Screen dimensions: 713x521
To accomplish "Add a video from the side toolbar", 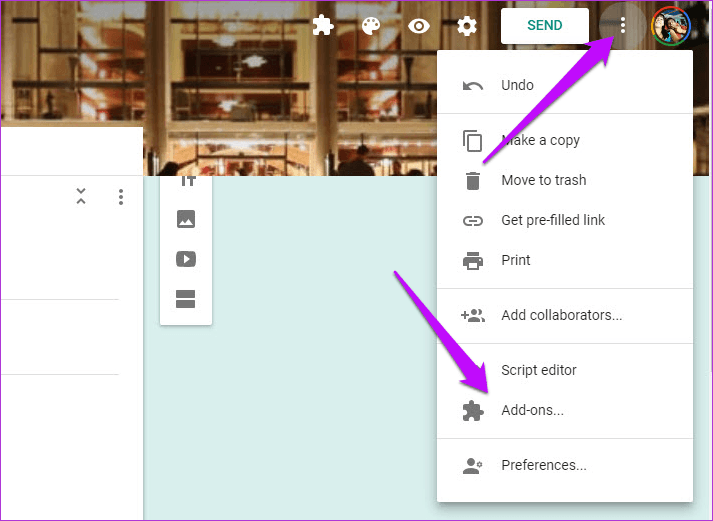I will (x=186, y=259).
